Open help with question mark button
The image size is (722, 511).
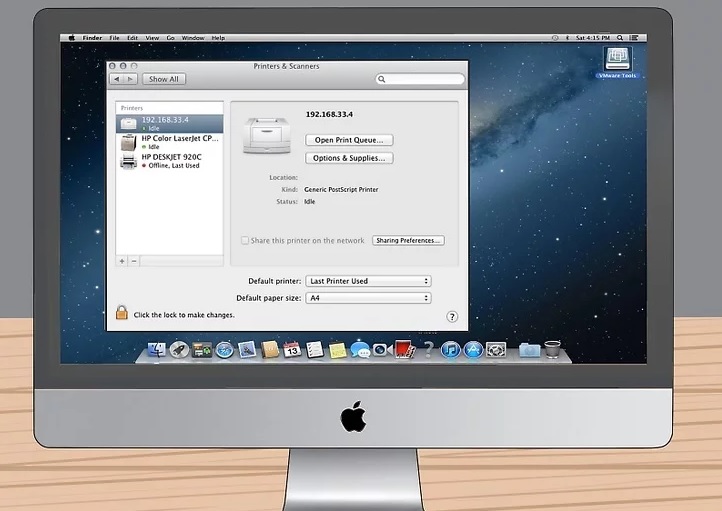pos(452,317)
